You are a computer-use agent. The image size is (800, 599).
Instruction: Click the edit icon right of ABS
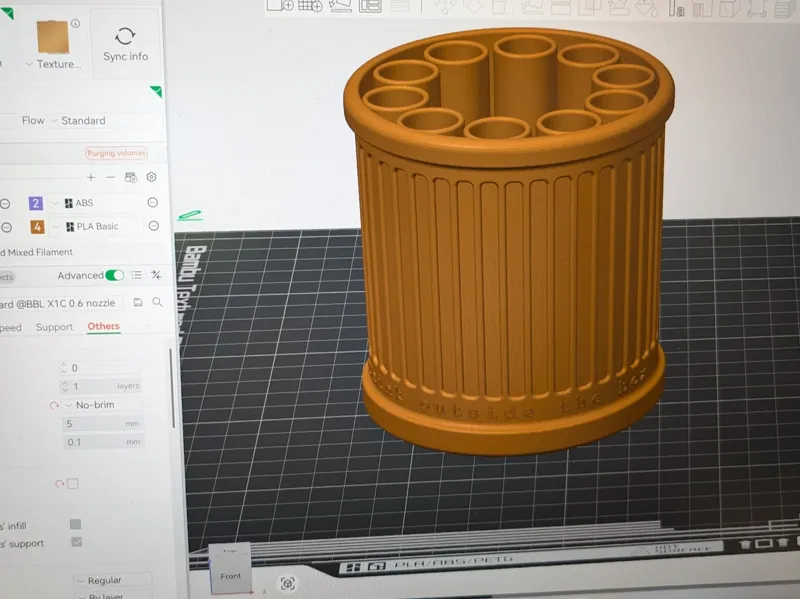click(153, 203)
